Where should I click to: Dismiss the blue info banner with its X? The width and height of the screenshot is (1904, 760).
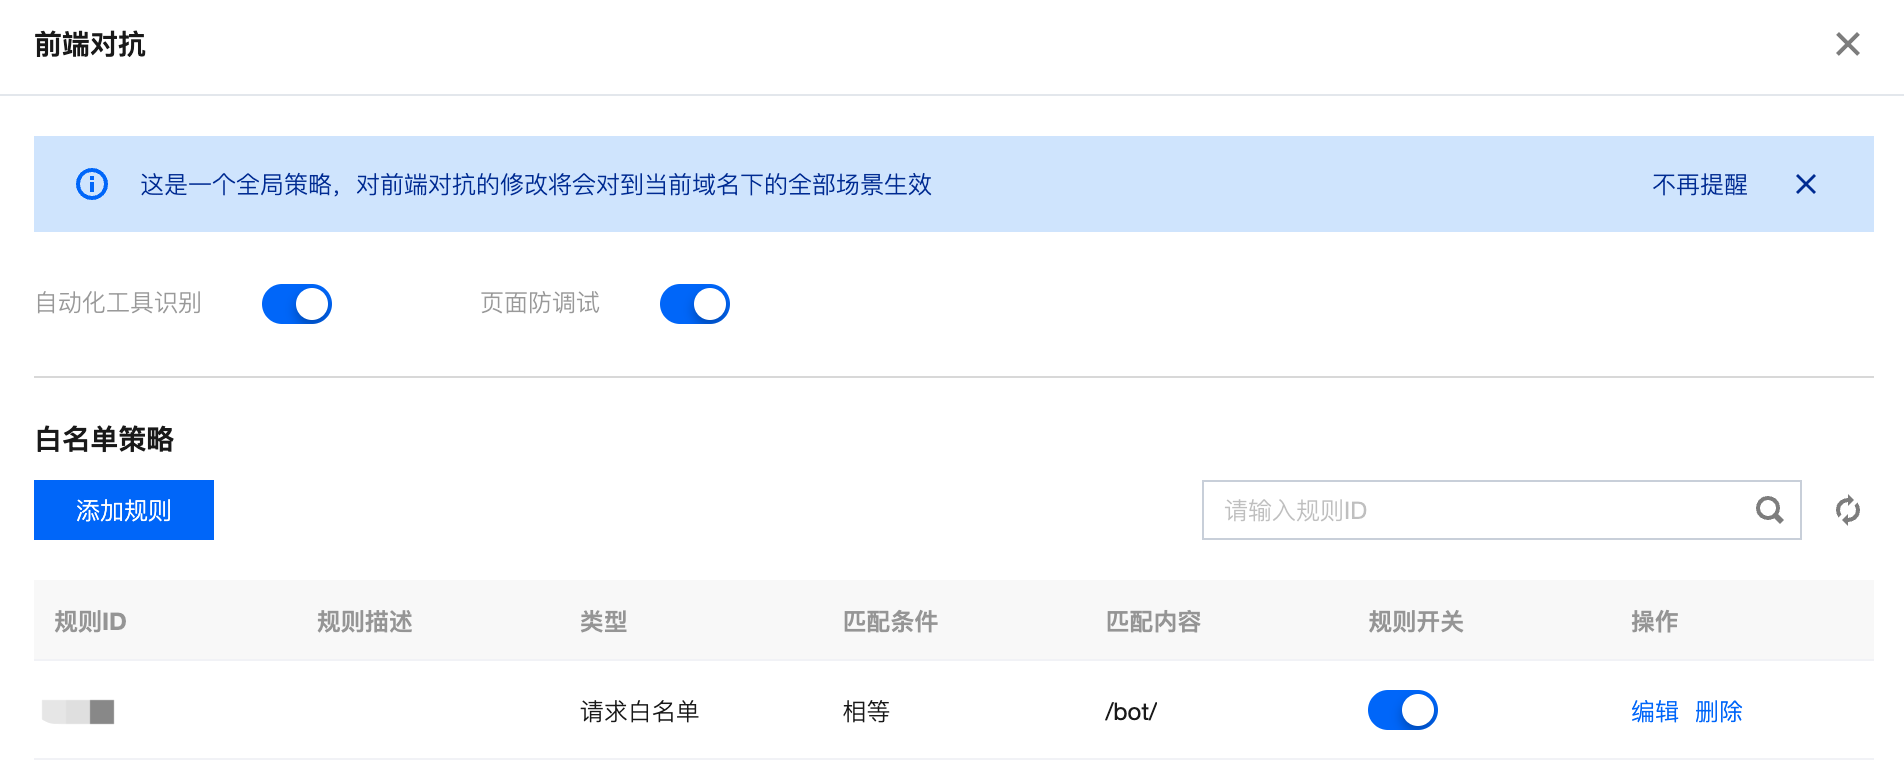1805,184
